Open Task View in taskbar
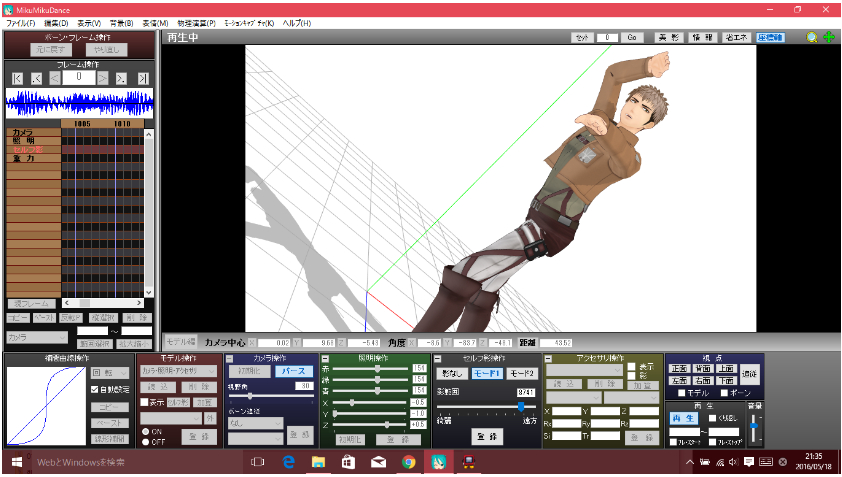842x477 pixels. tap(258, 462)
